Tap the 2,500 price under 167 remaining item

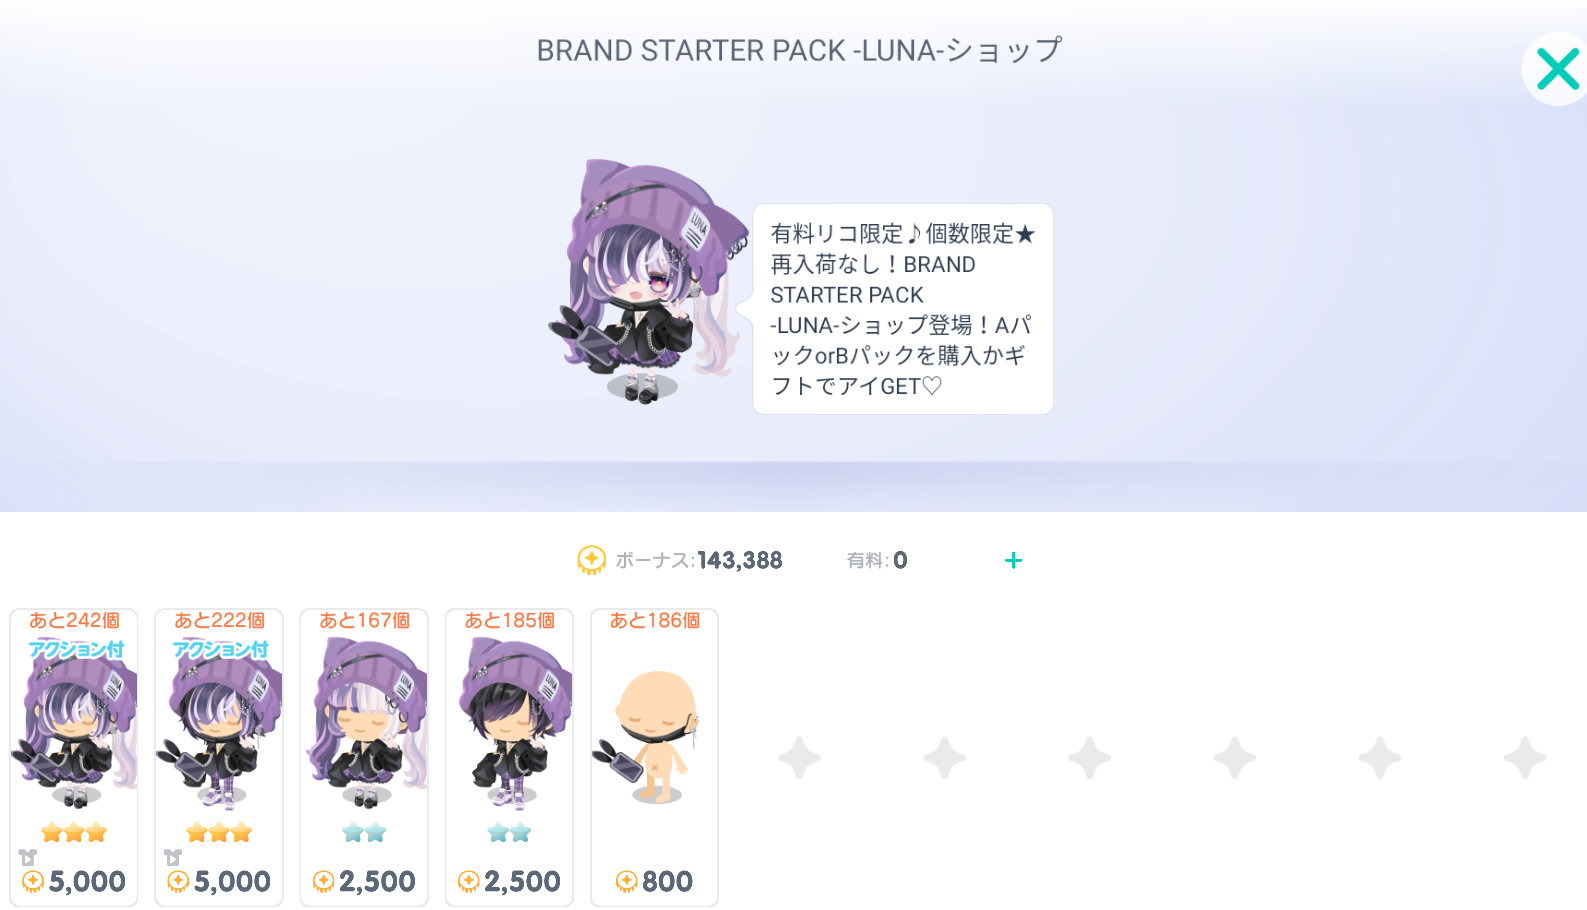click(x=376, y=882)
